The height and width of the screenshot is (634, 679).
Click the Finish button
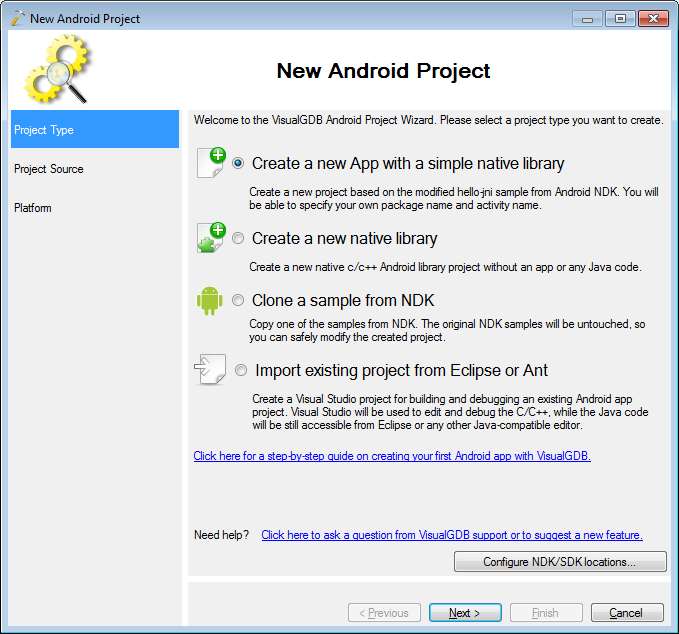[546, 613]
